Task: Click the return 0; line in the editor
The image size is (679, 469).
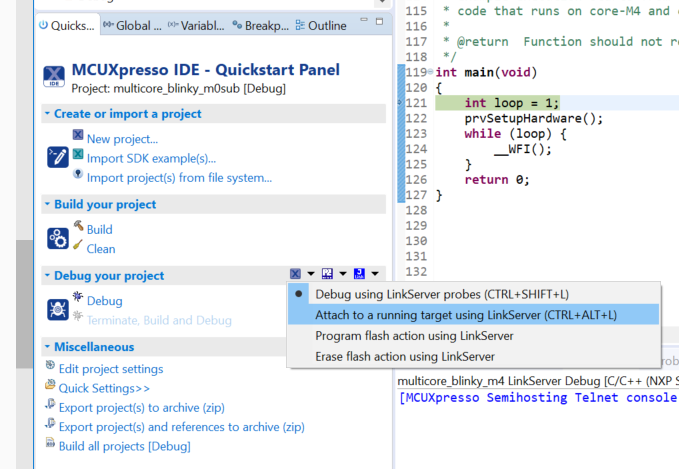Action: point(497,180)
